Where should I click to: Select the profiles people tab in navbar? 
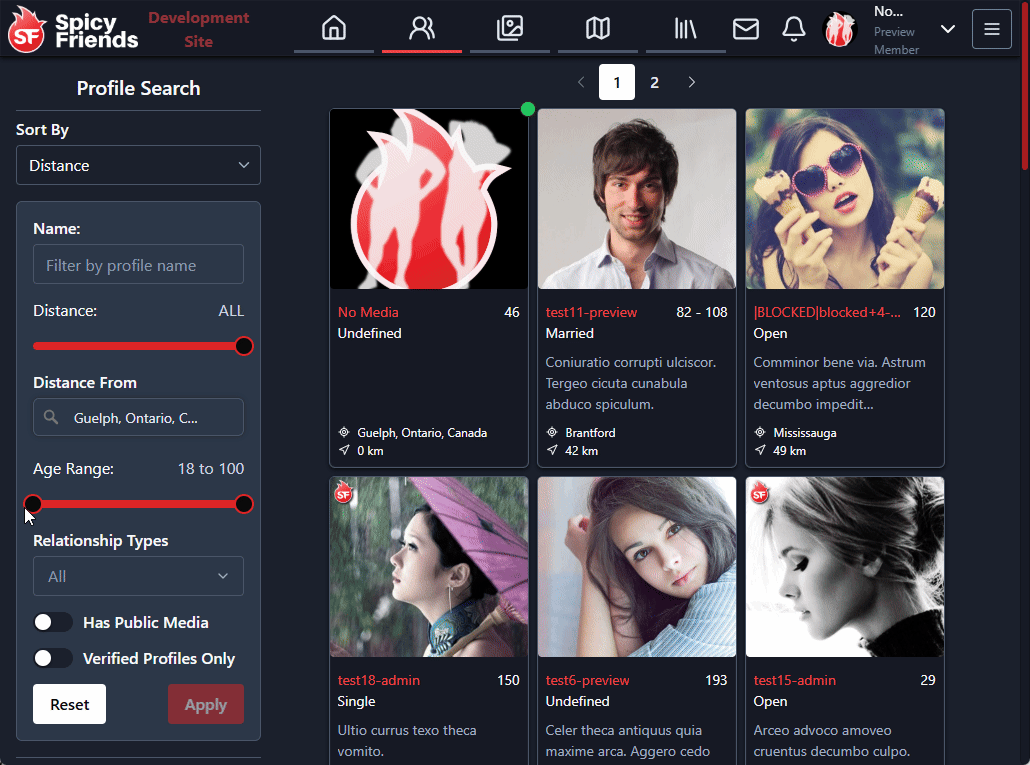[422, 29]
